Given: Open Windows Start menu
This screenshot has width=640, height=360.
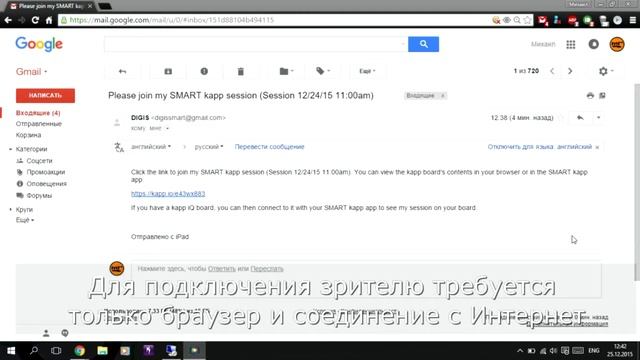Looking at the screenshot, I should [x=11, y=351].
